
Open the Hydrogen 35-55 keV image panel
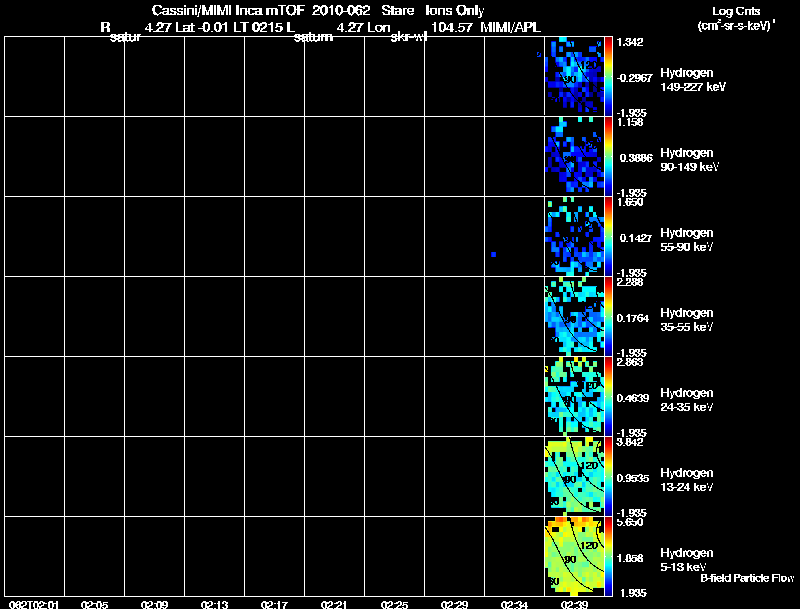tap(574, 316)
